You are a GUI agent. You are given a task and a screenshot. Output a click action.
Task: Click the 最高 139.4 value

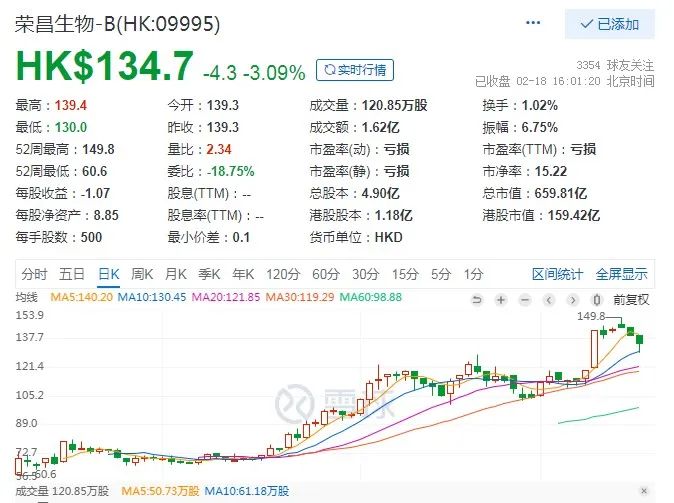click(71, 105)
